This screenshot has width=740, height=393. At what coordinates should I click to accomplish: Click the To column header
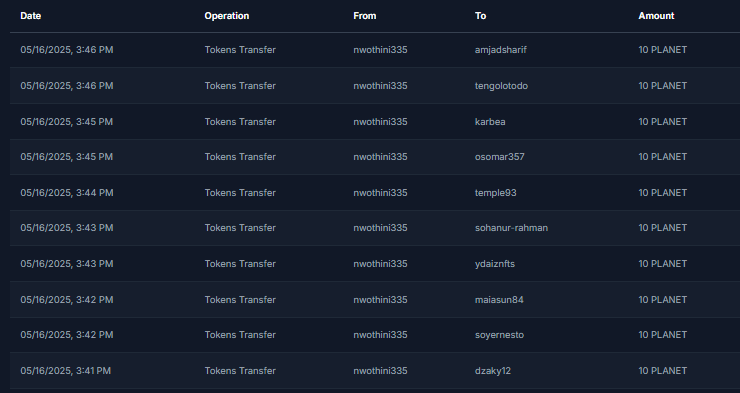click(480, 16)
